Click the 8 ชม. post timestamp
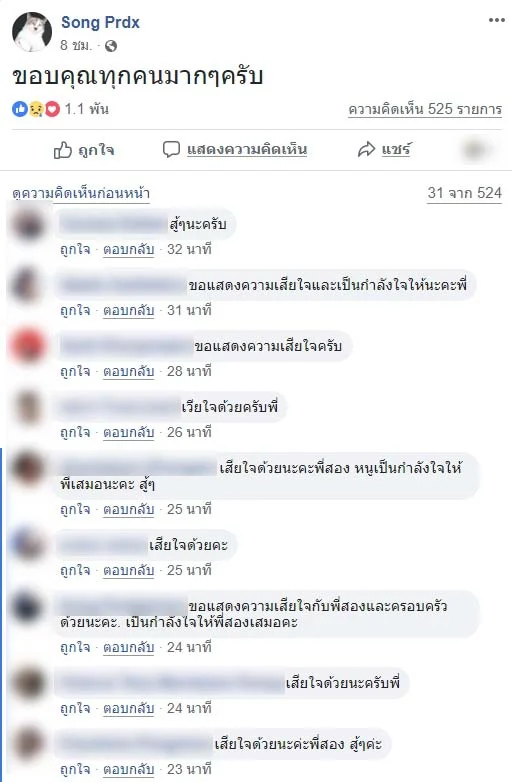Viewport: 512px width, 782px height. 76,45
